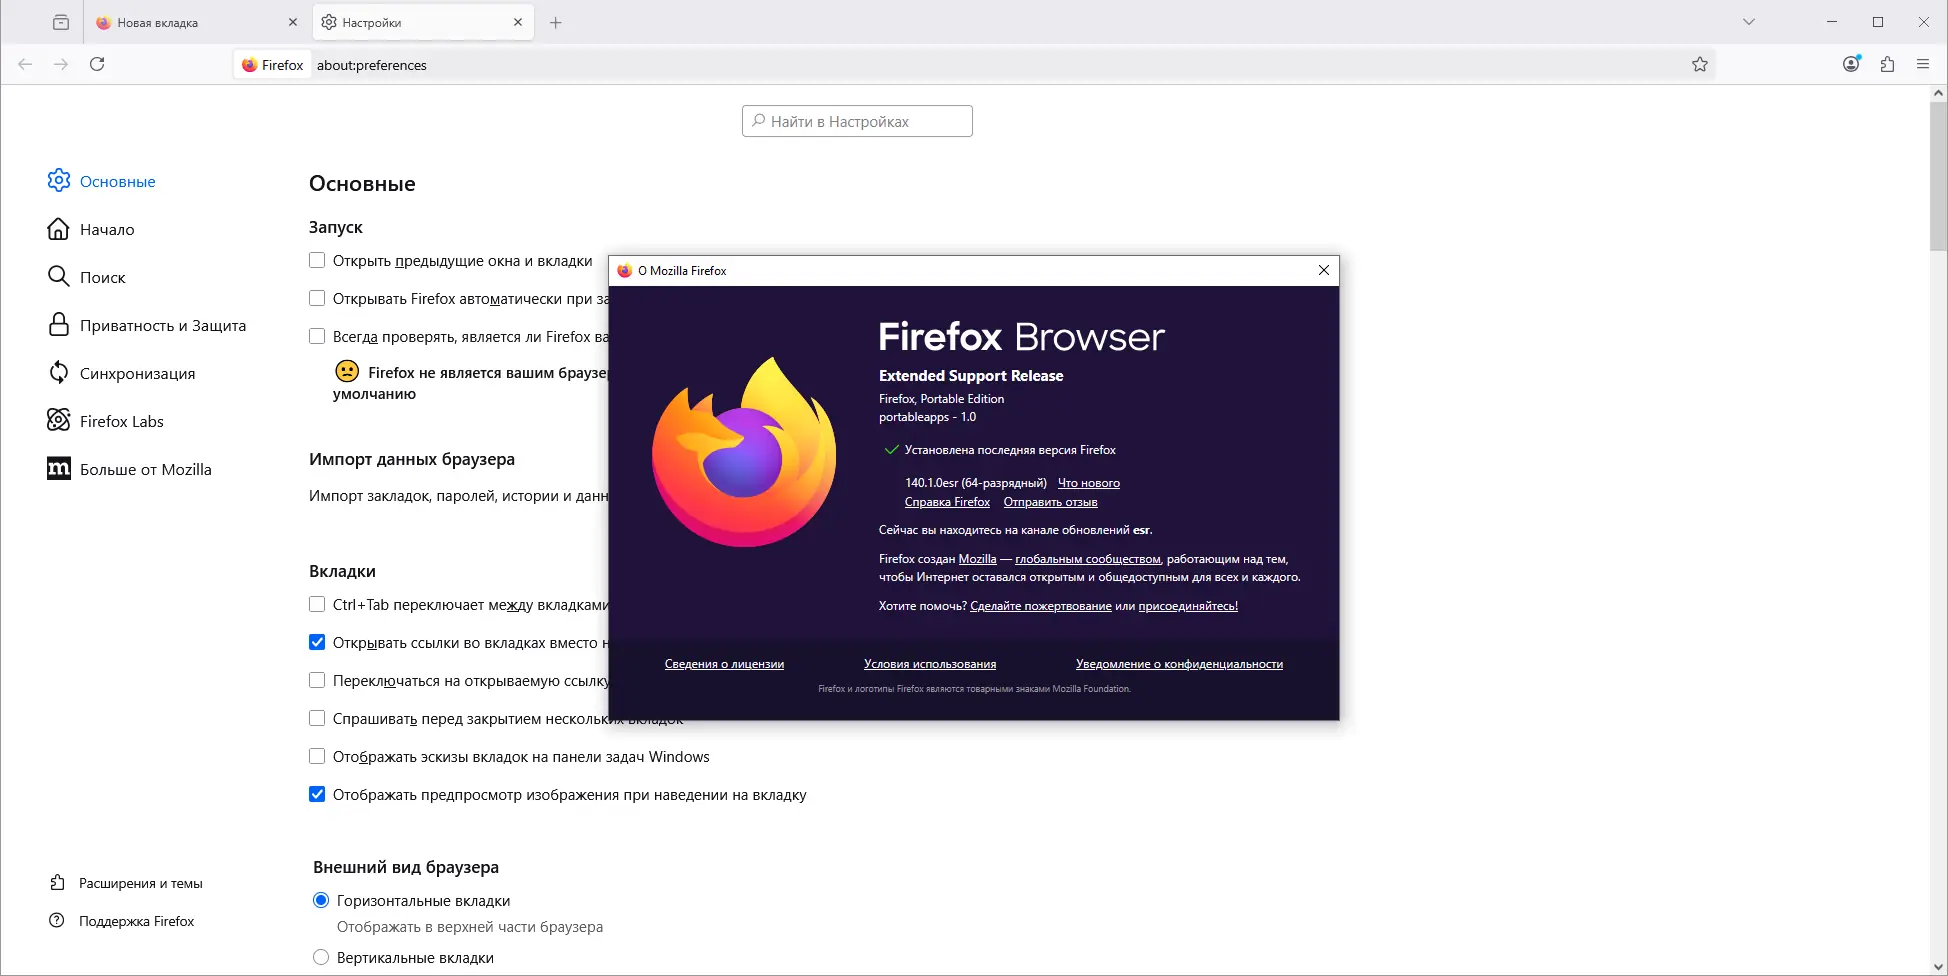Image resolution: width=1948 pixels, height=976 pixels.
Task: Select Горизонтальные вкладки radio button
Action: point(321,900)
